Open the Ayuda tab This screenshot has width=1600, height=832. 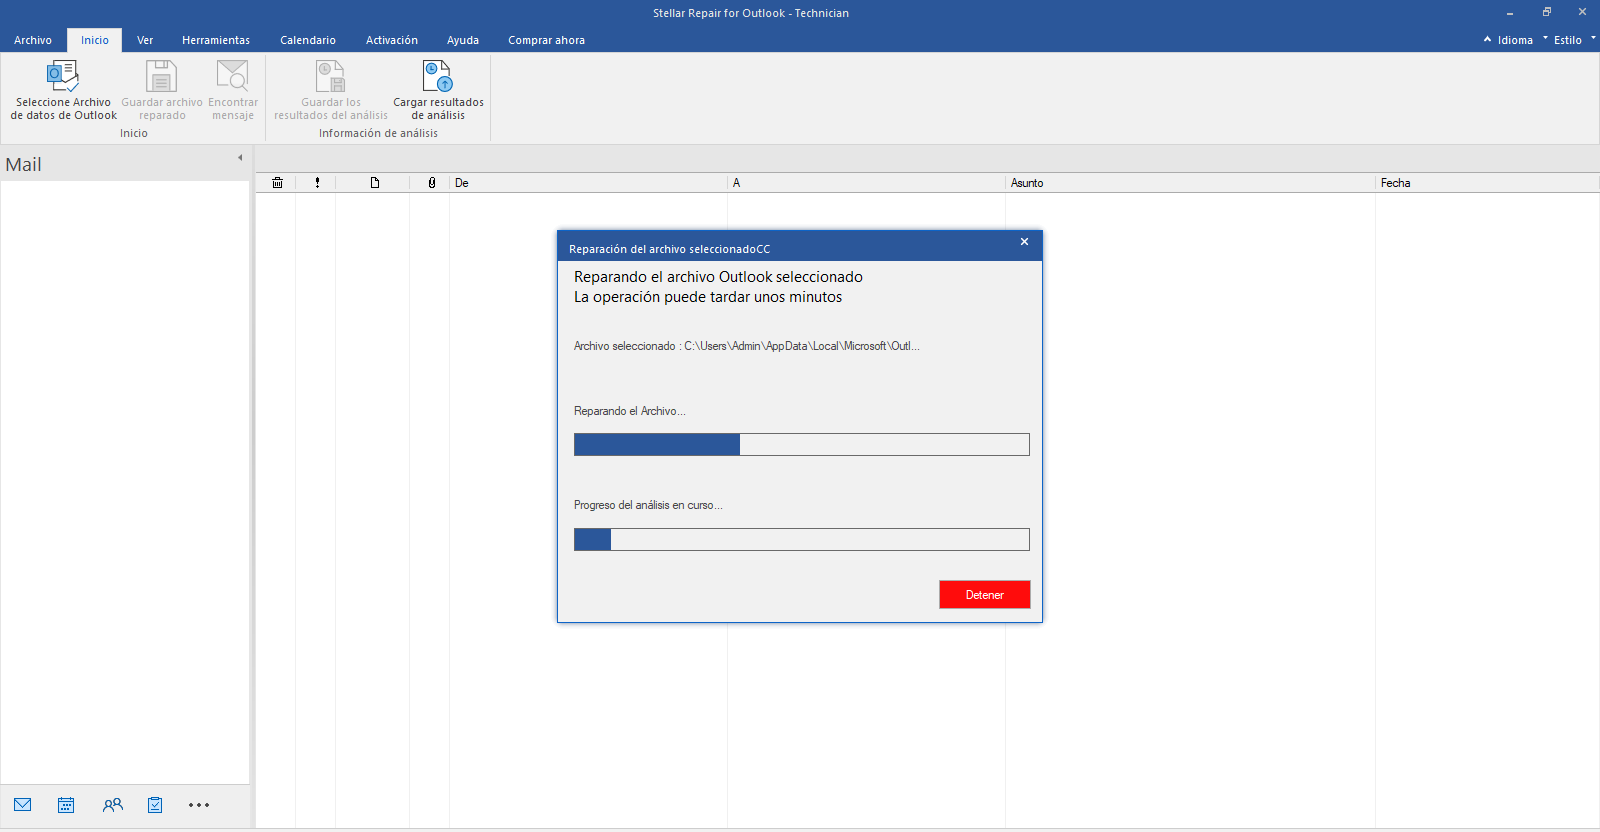[463, 40]
